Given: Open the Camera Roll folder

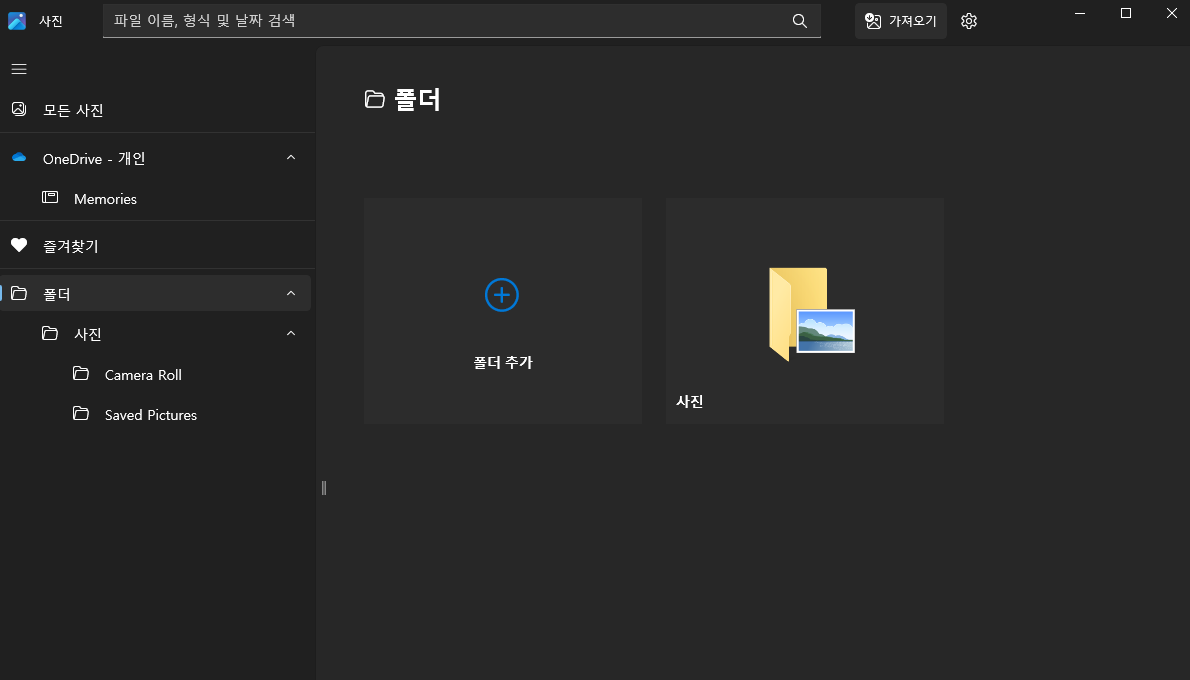Looking at the screenshot, I should [x=157, y=375].
